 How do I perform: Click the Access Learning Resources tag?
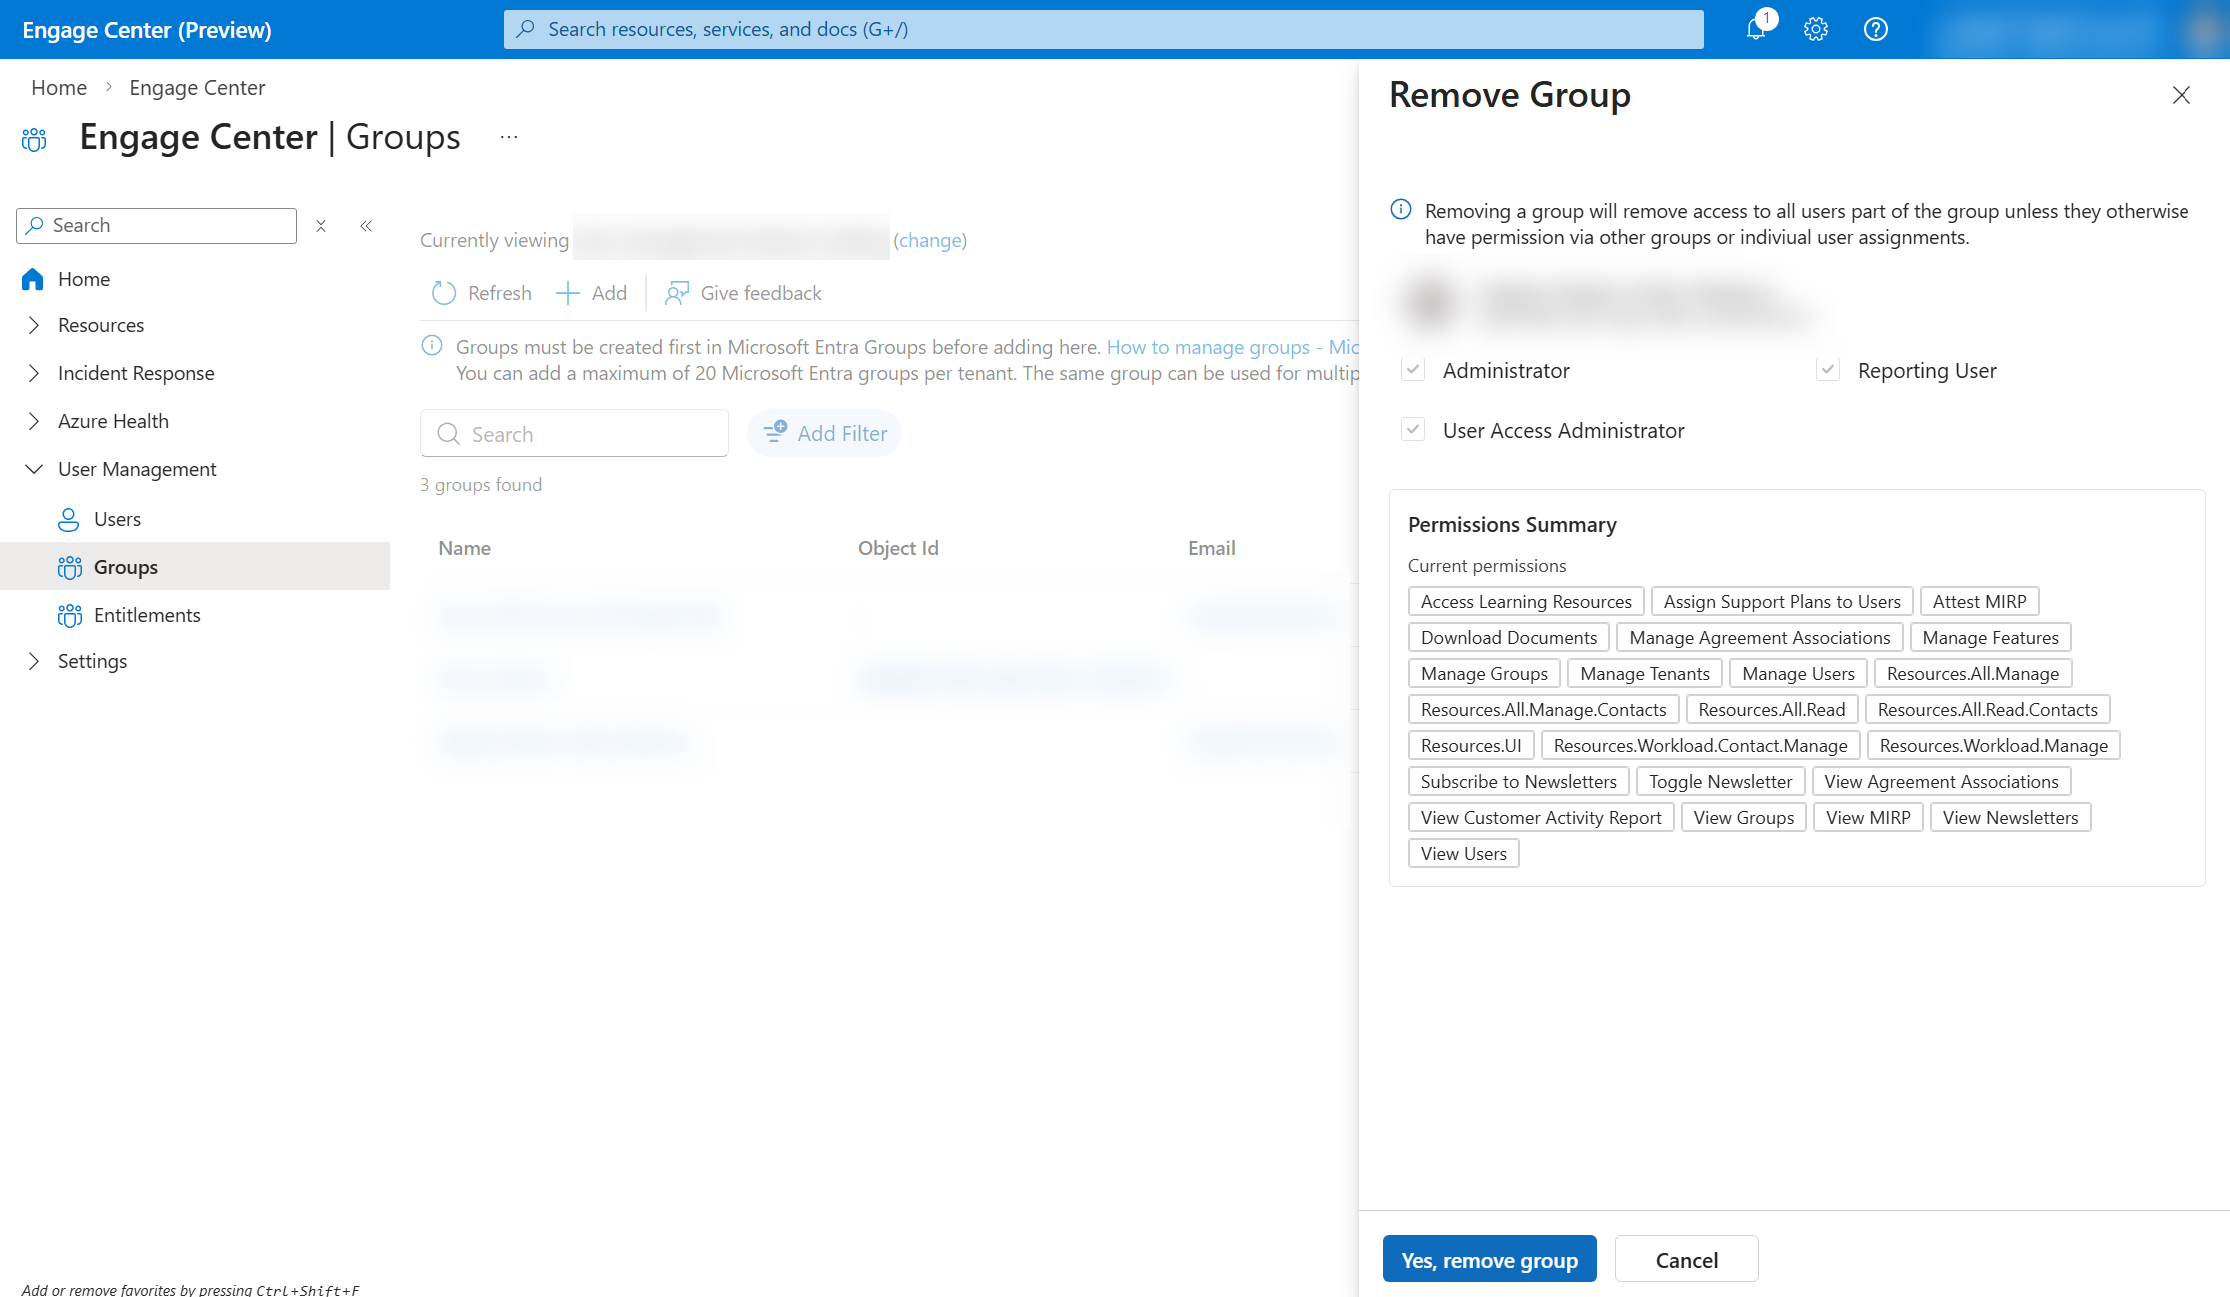(x=1526, y=601)
